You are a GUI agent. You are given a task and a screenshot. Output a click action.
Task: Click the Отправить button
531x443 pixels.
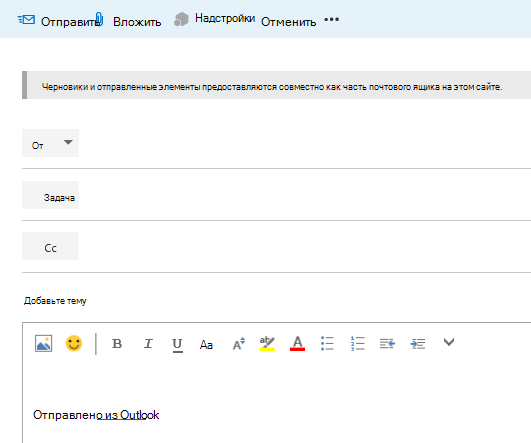pos(59,21)
